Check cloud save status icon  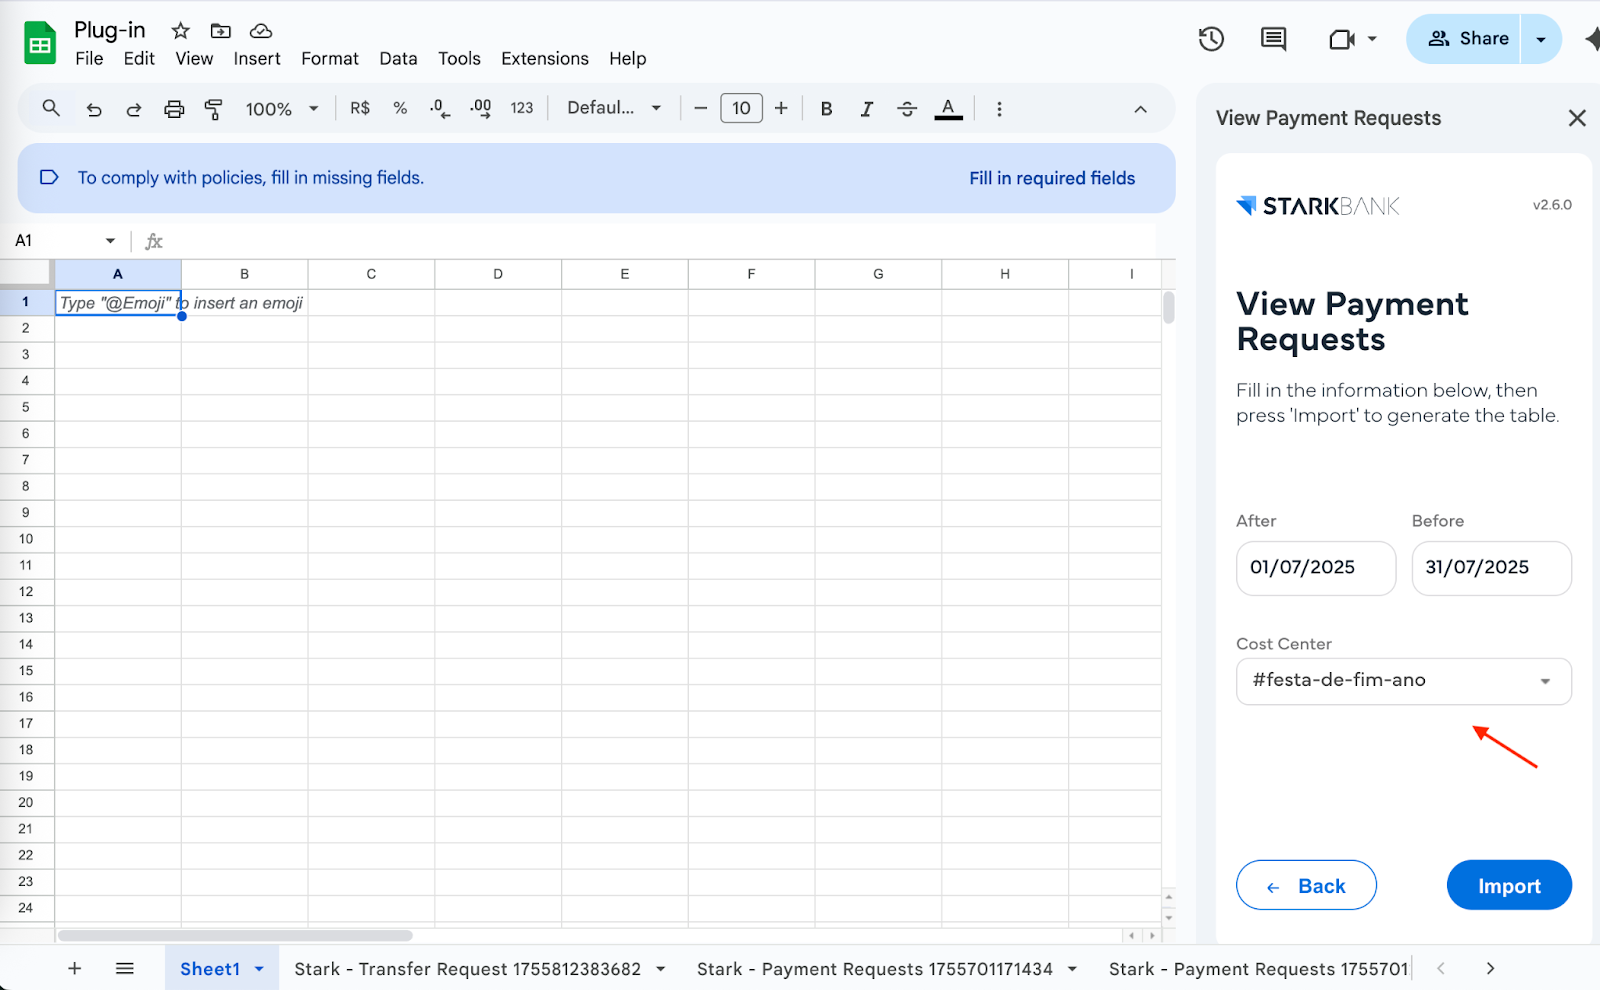click(261, 31)
